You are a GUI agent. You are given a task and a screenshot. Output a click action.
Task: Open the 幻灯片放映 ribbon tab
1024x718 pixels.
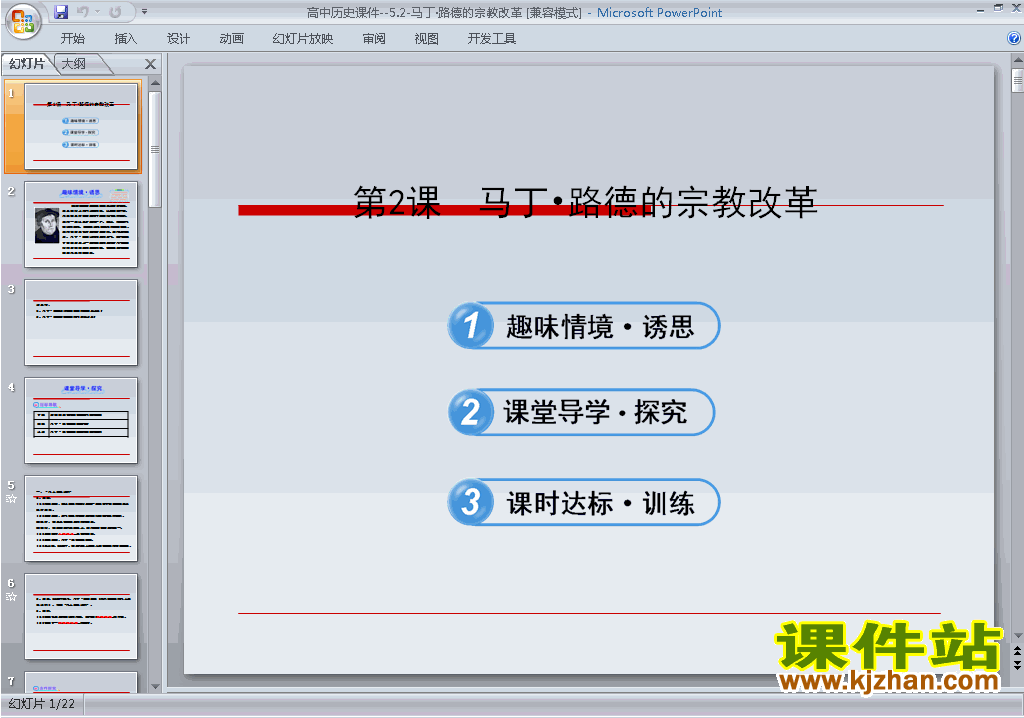click(x=302, y=39)
